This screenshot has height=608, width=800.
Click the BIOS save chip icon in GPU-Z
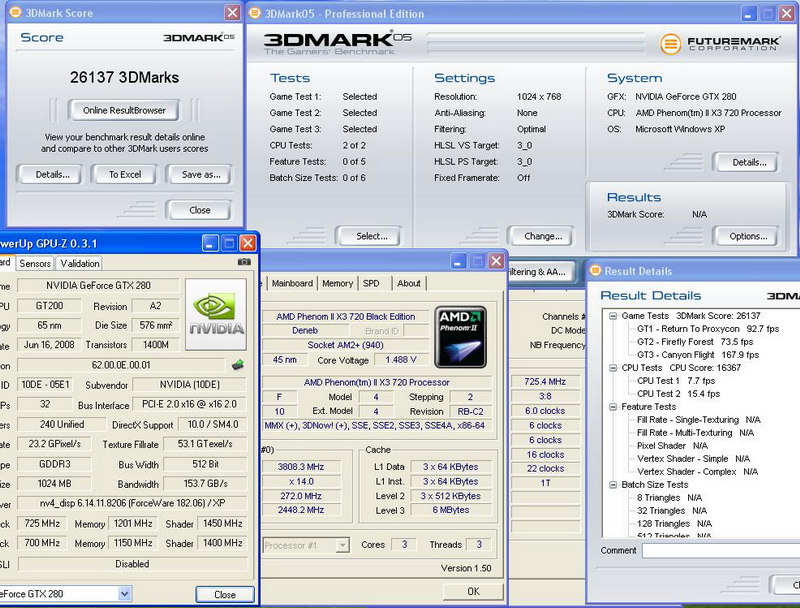[x=237, y=365]
